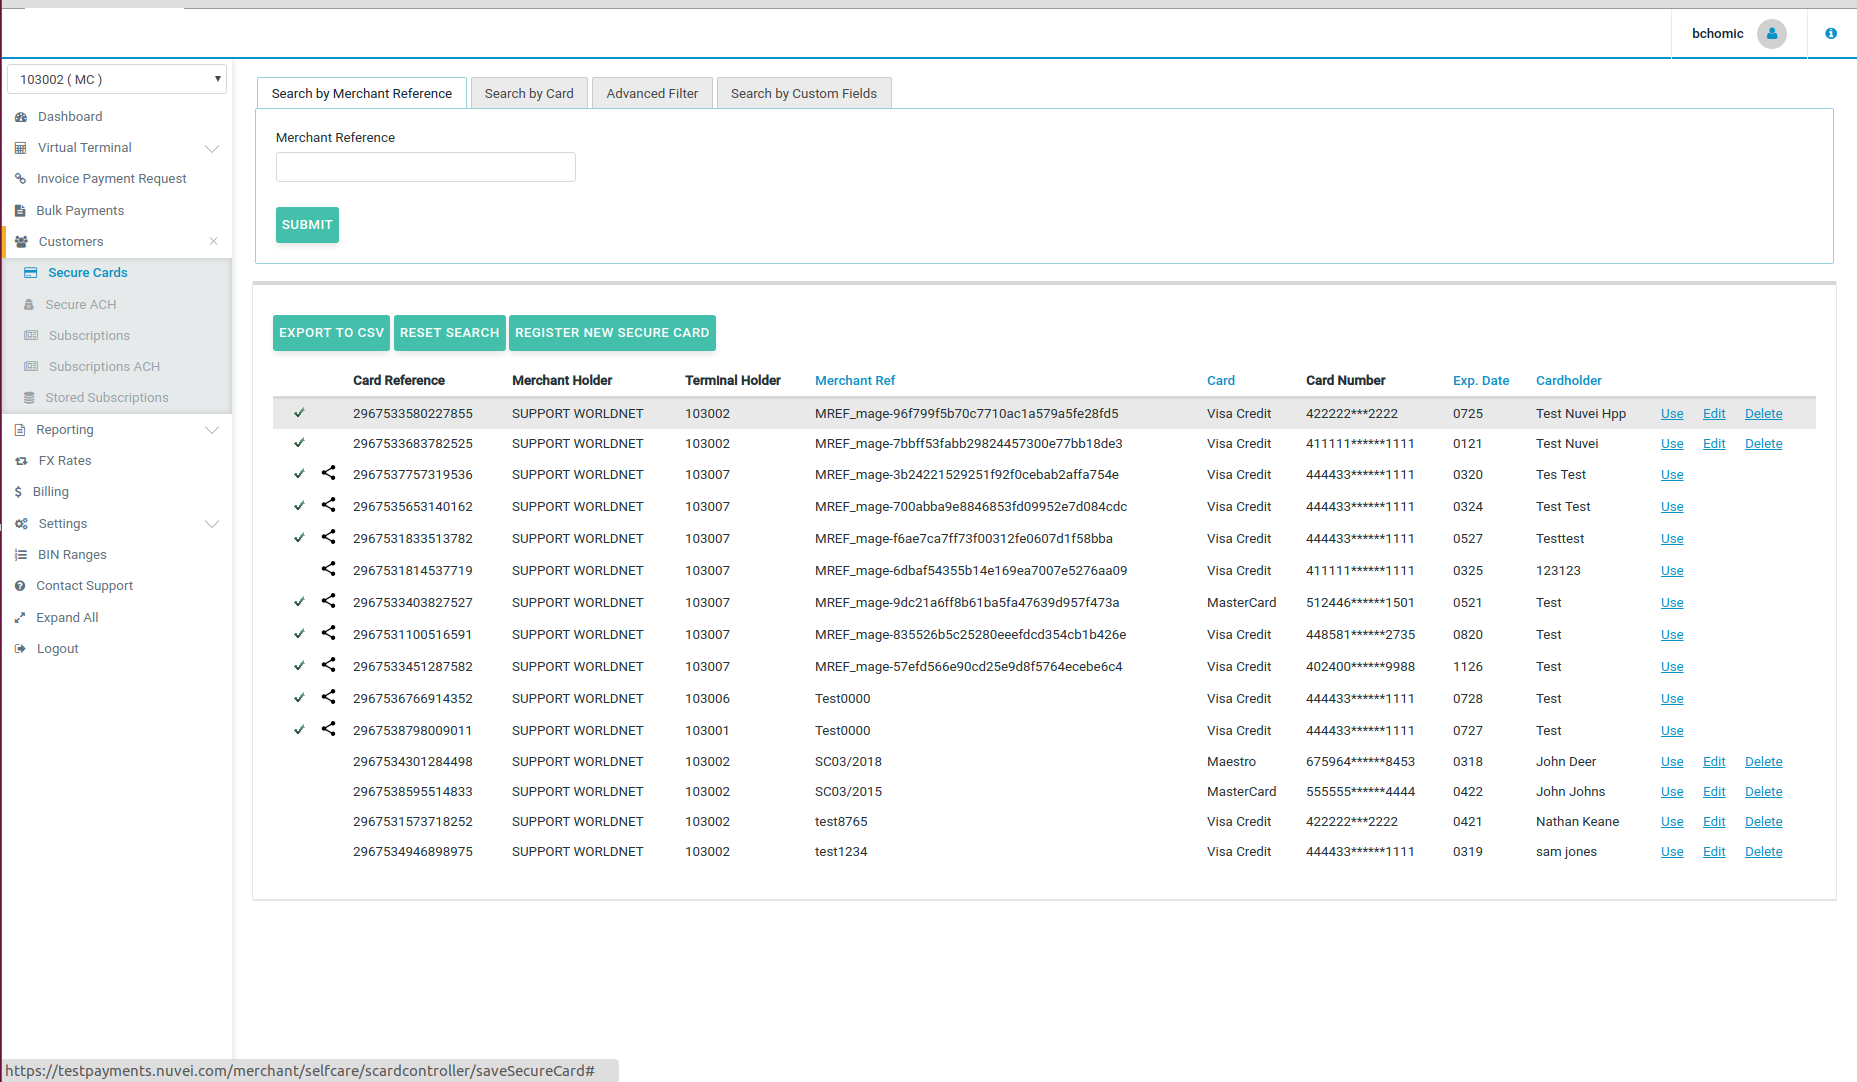Screen dimensions: 1857x1082
Task: Open the info icon in header
Action: [x=1831, y=34]
